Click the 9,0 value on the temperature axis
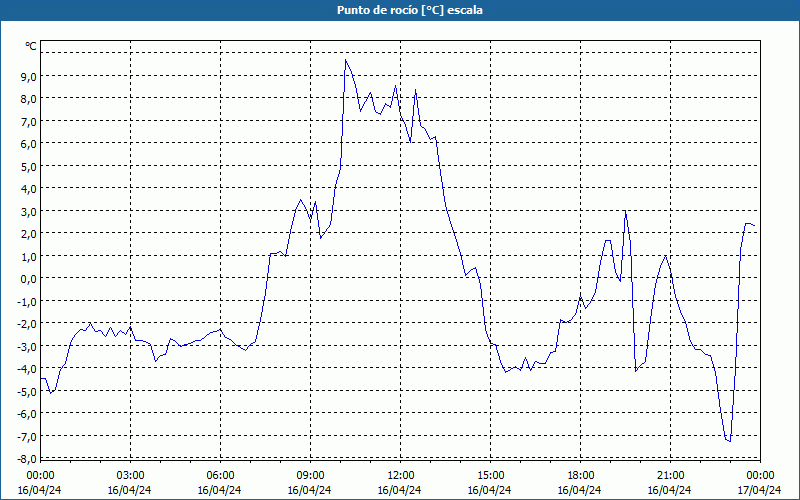This screenshot has height=500, width=800. pos(28,77)
